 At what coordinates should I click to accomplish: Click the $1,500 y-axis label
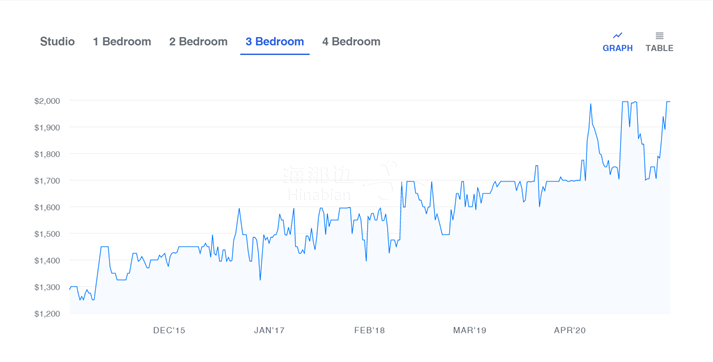tap(47, 234)
